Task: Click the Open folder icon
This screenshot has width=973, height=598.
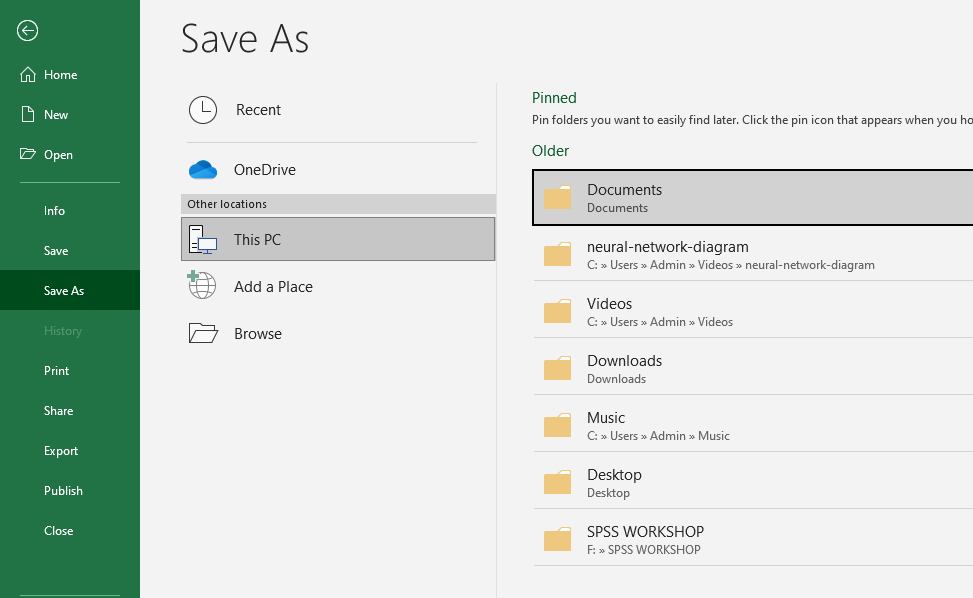Action: [x=28, y=155]
